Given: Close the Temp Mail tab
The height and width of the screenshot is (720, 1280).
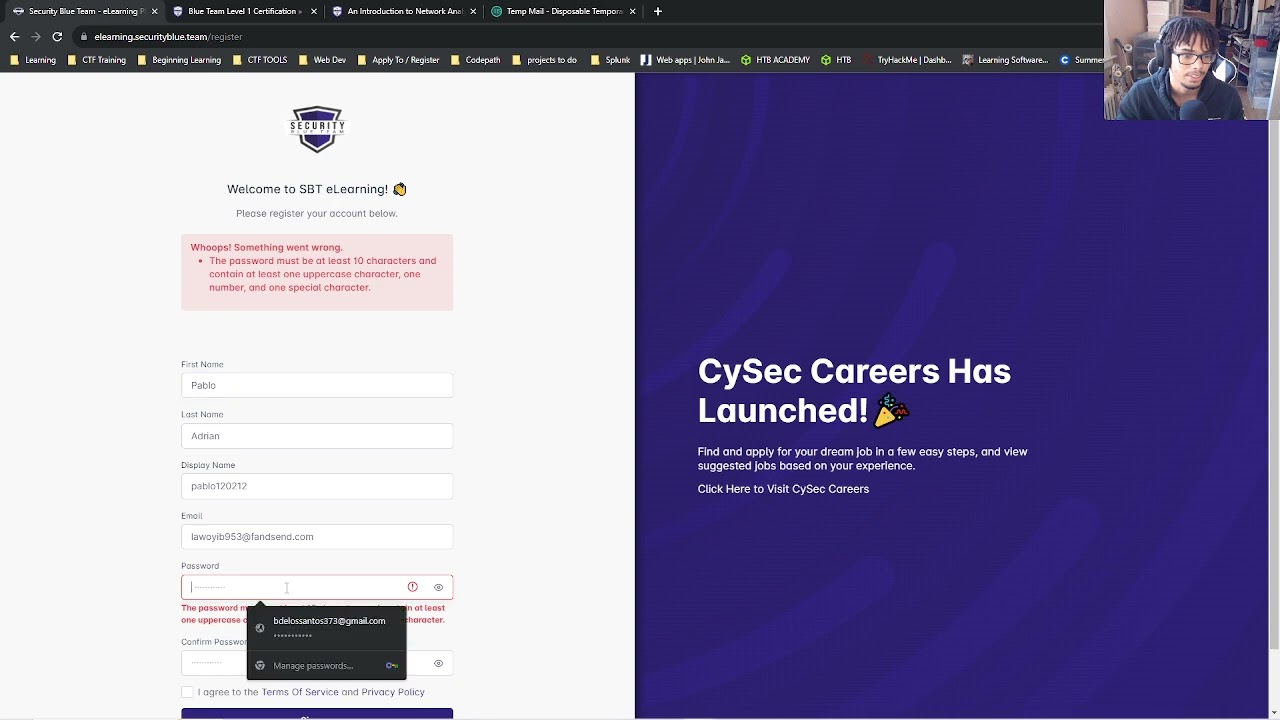Looking at the screenshot, I should coord(632,11).
